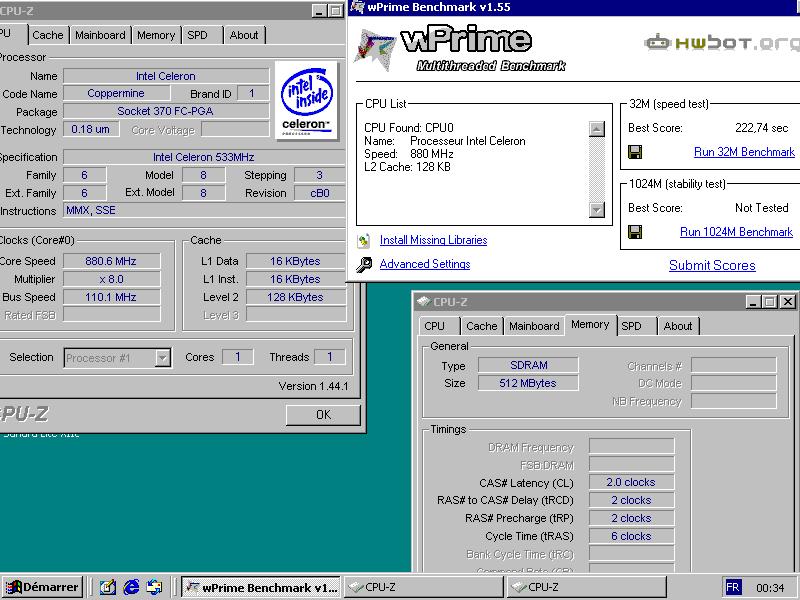This screenshot has width=800, height=600.
Task: Click Submit Scores link
Action: (712, 265)
